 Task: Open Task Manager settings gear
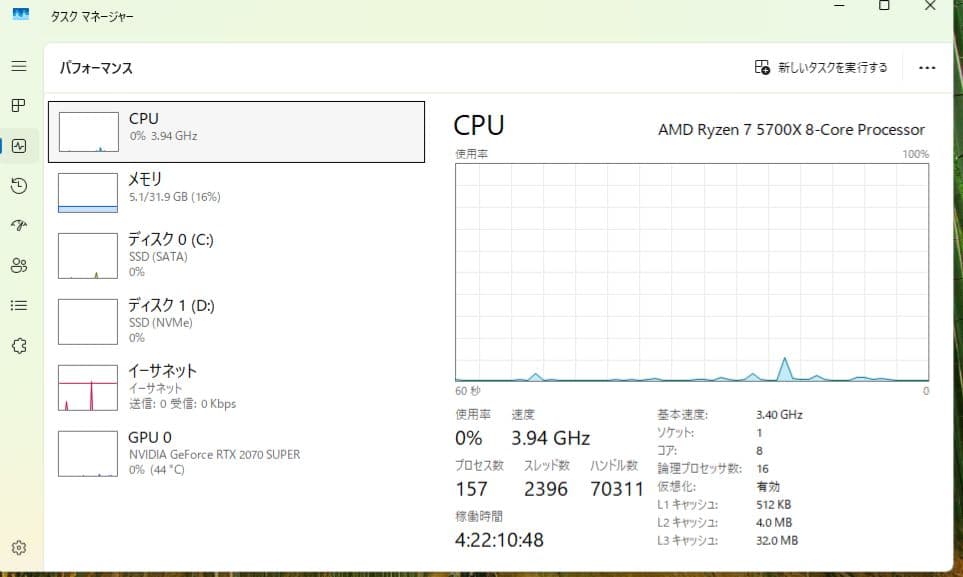[18, 548]
